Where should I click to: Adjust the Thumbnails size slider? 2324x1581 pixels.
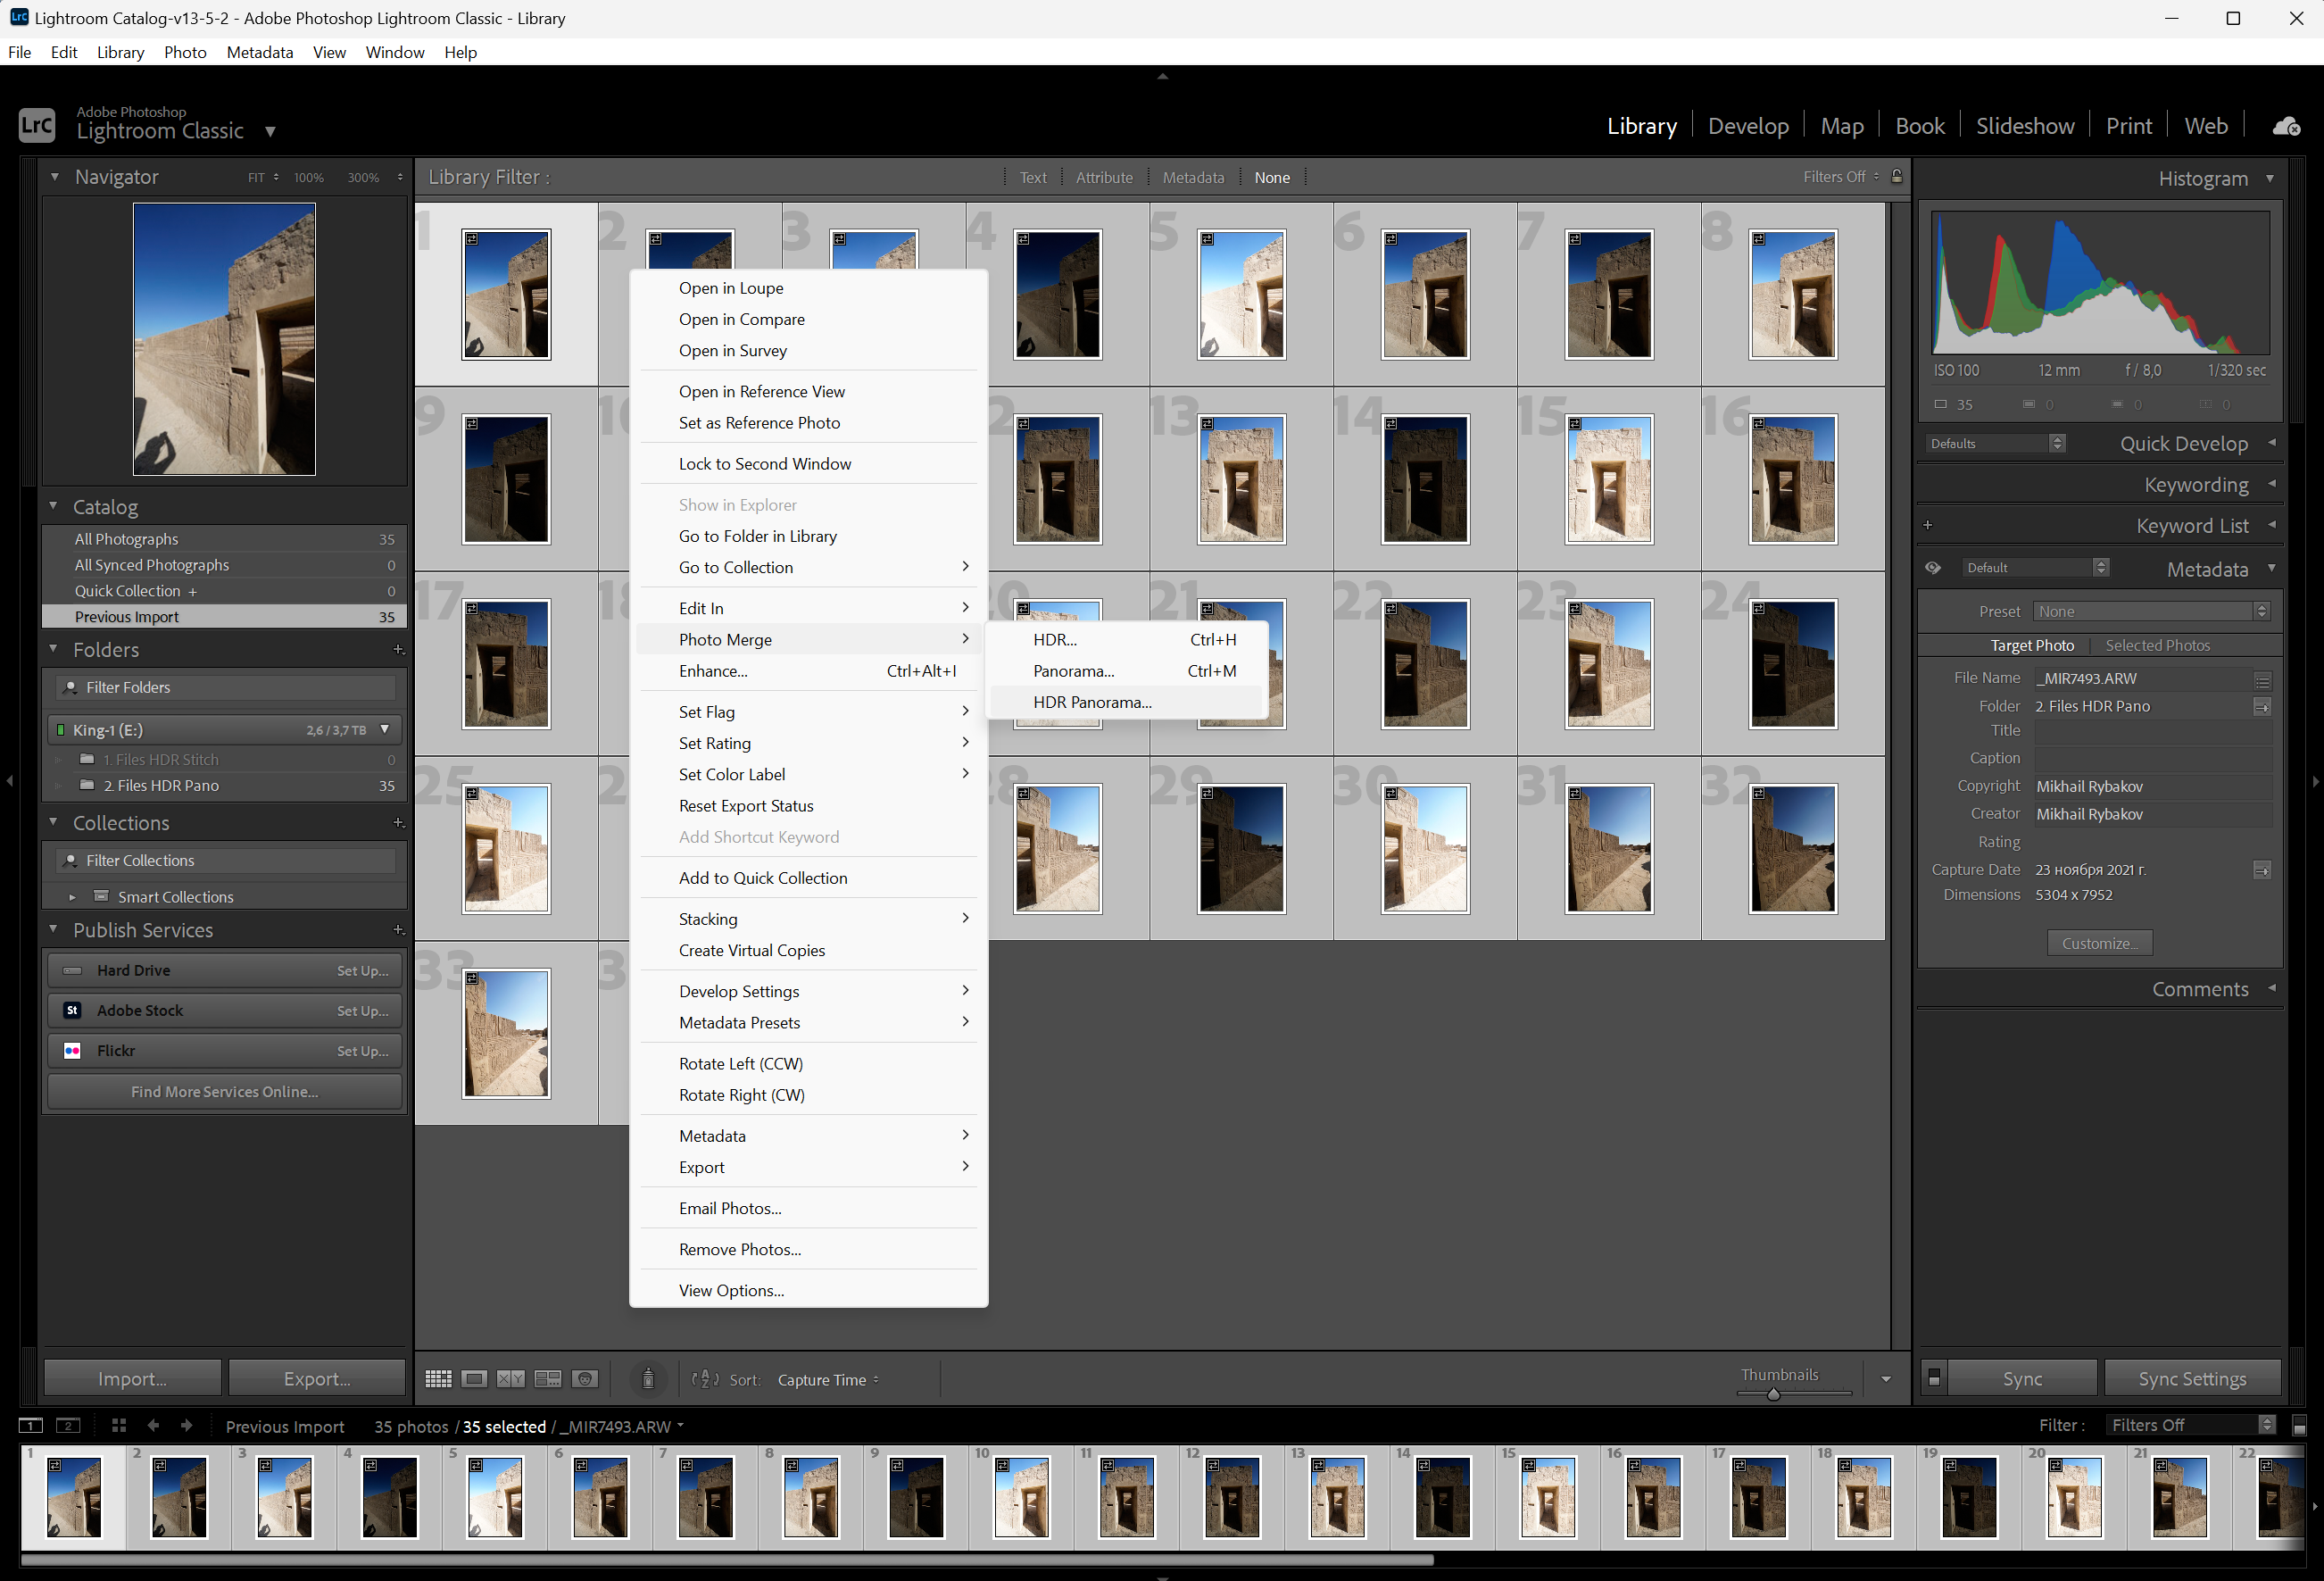(1773, 1394)
